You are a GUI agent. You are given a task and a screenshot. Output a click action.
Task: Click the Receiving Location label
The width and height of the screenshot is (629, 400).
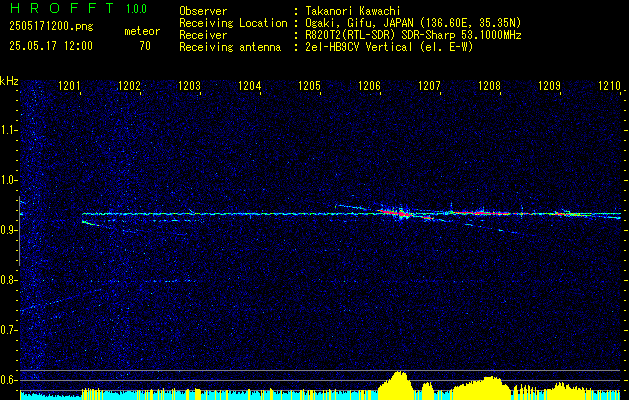point(233,23)
